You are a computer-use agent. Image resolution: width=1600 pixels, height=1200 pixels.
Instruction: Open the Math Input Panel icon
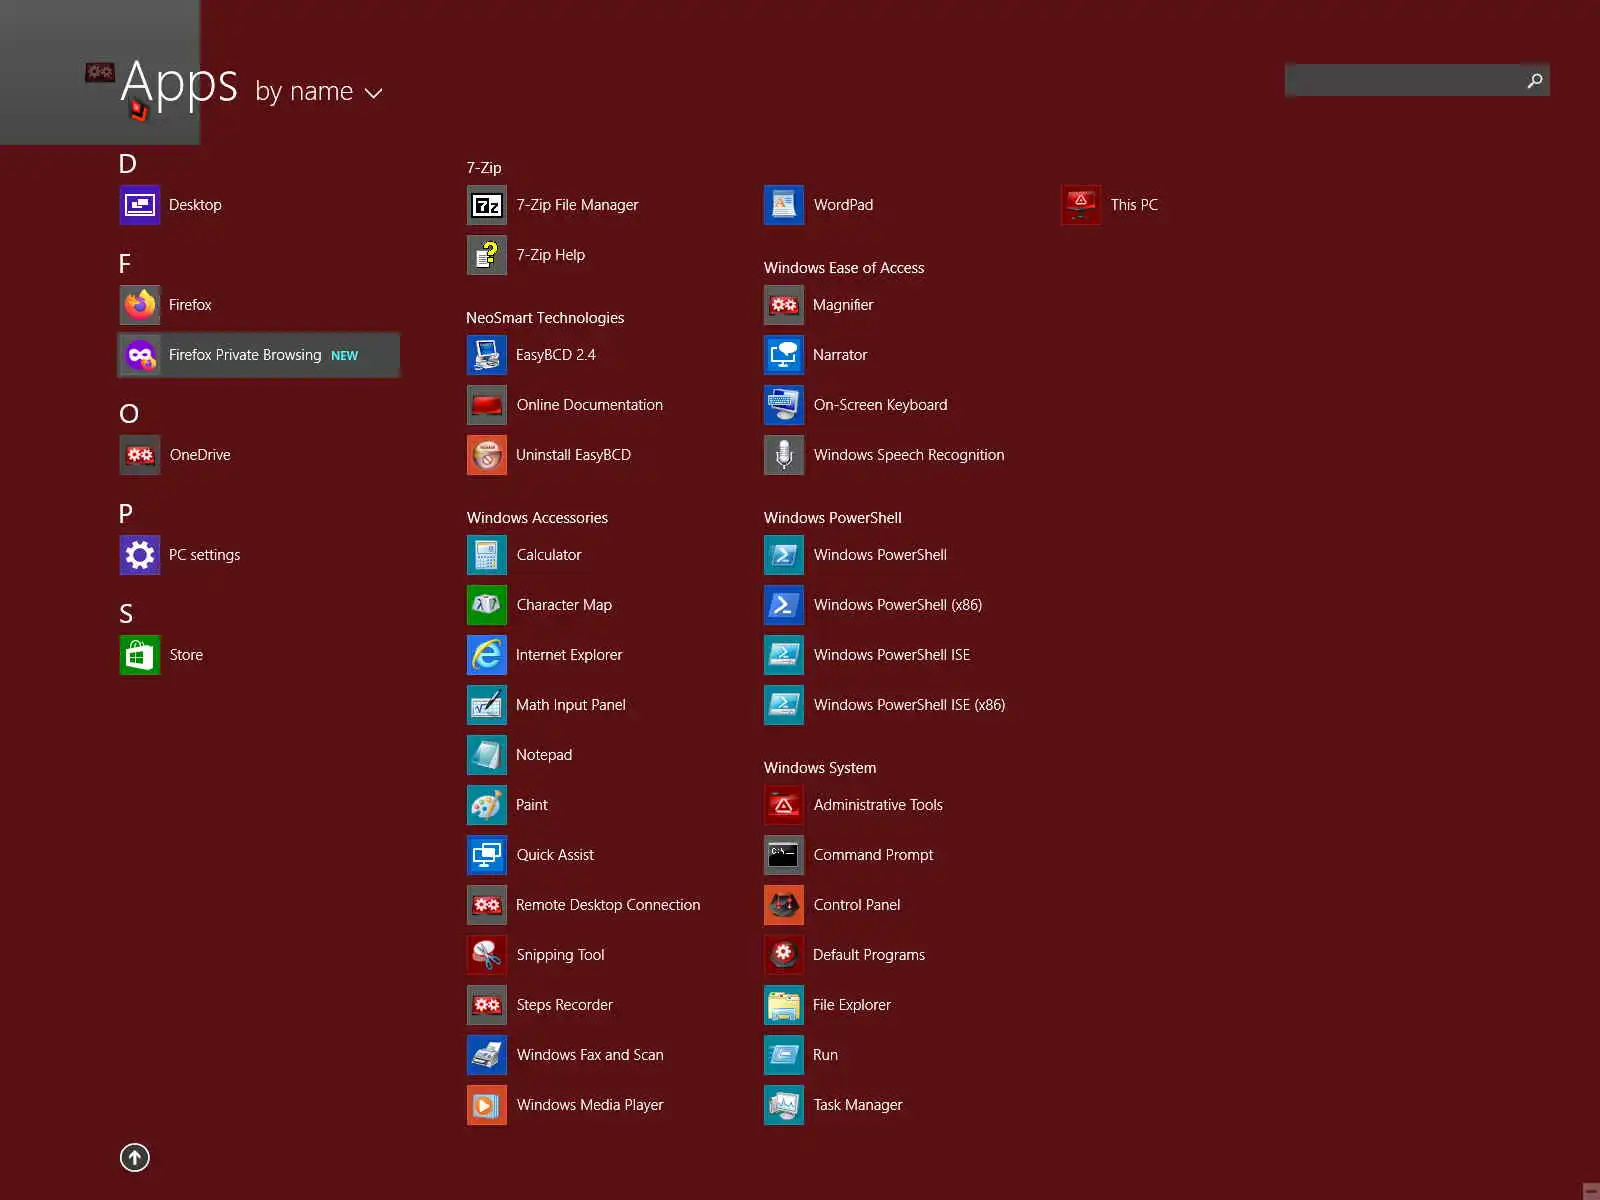point(487,705)
